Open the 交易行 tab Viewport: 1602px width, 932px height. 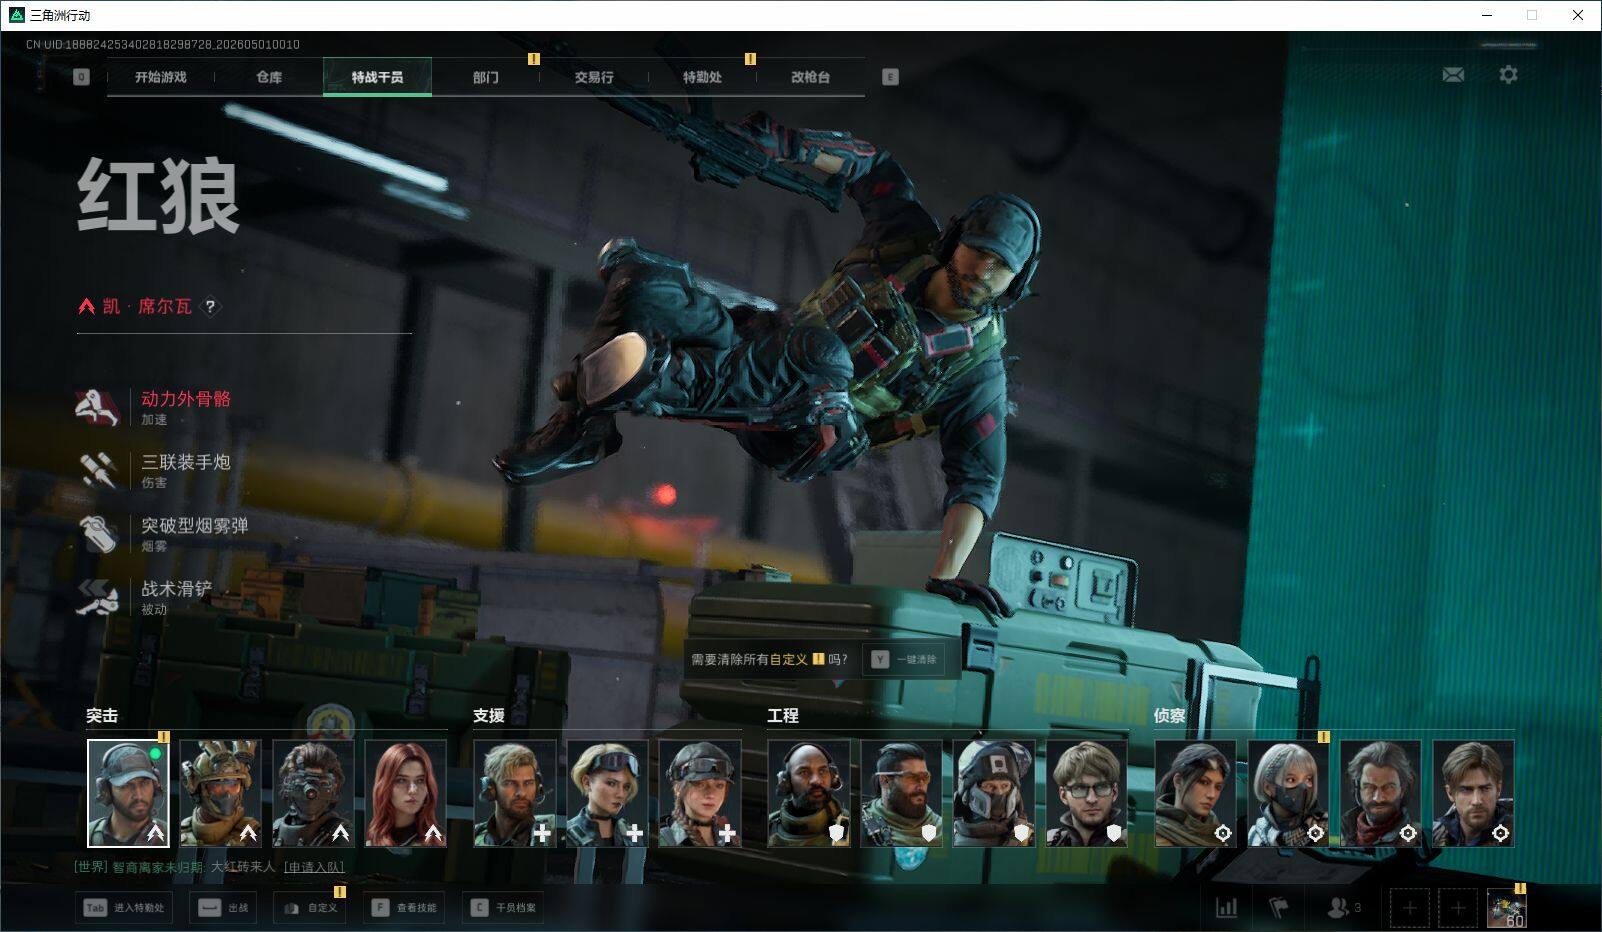tap(594, 77)
